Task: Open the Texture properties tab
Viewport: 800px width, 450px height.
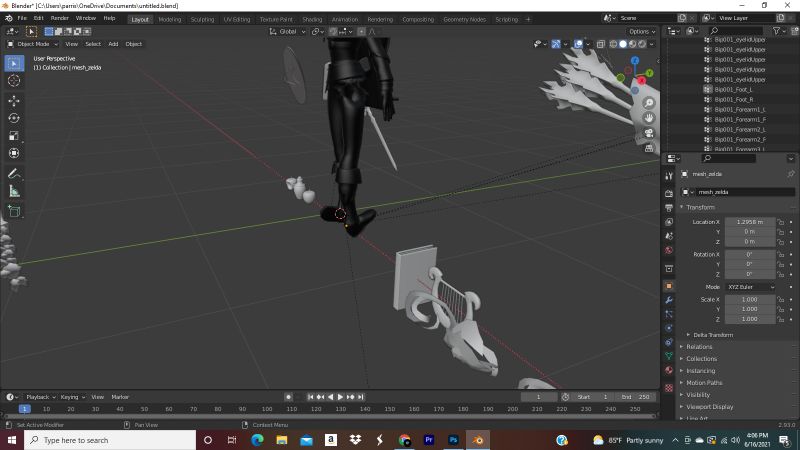Action: coord(669,388)
